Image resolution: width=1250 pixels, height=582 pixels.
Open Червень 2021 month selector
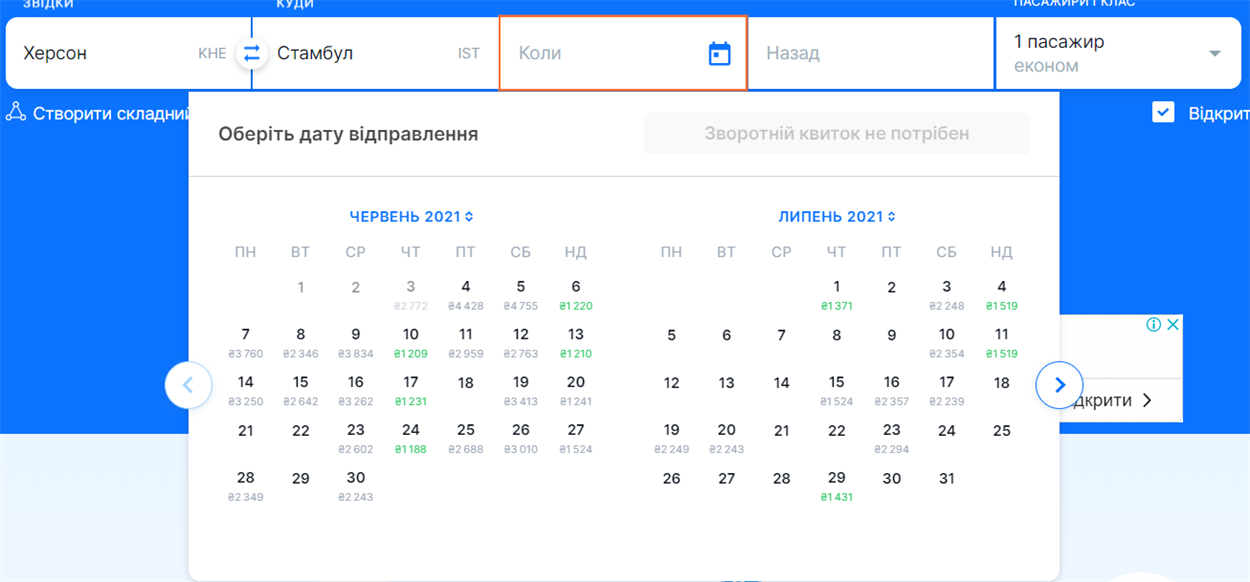(x=411, y=216)
